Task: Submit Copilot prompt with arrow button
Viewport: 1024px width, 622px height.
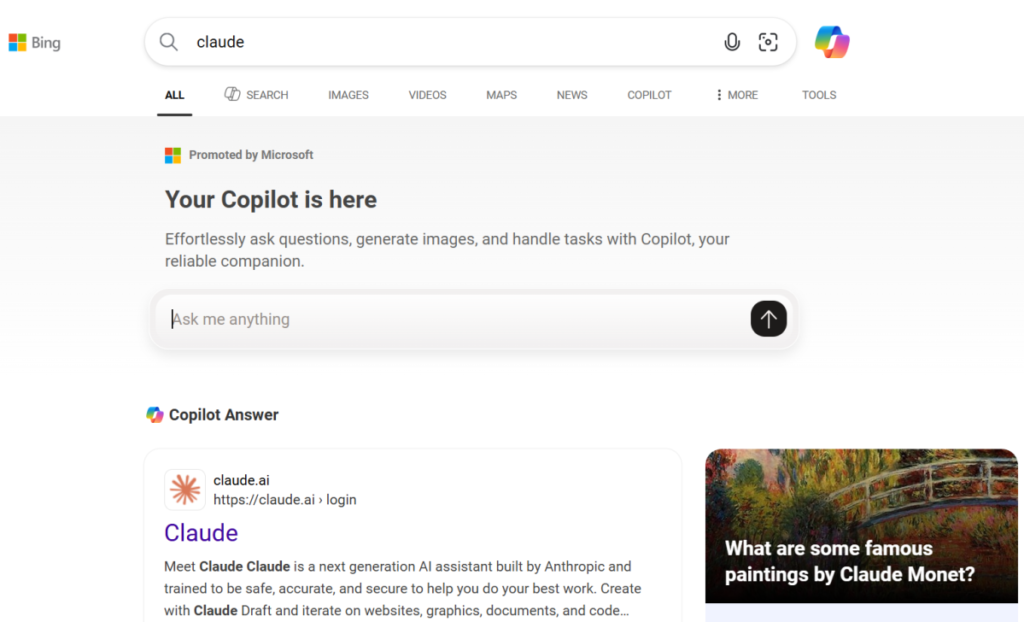Action: (x=768, y=319)
